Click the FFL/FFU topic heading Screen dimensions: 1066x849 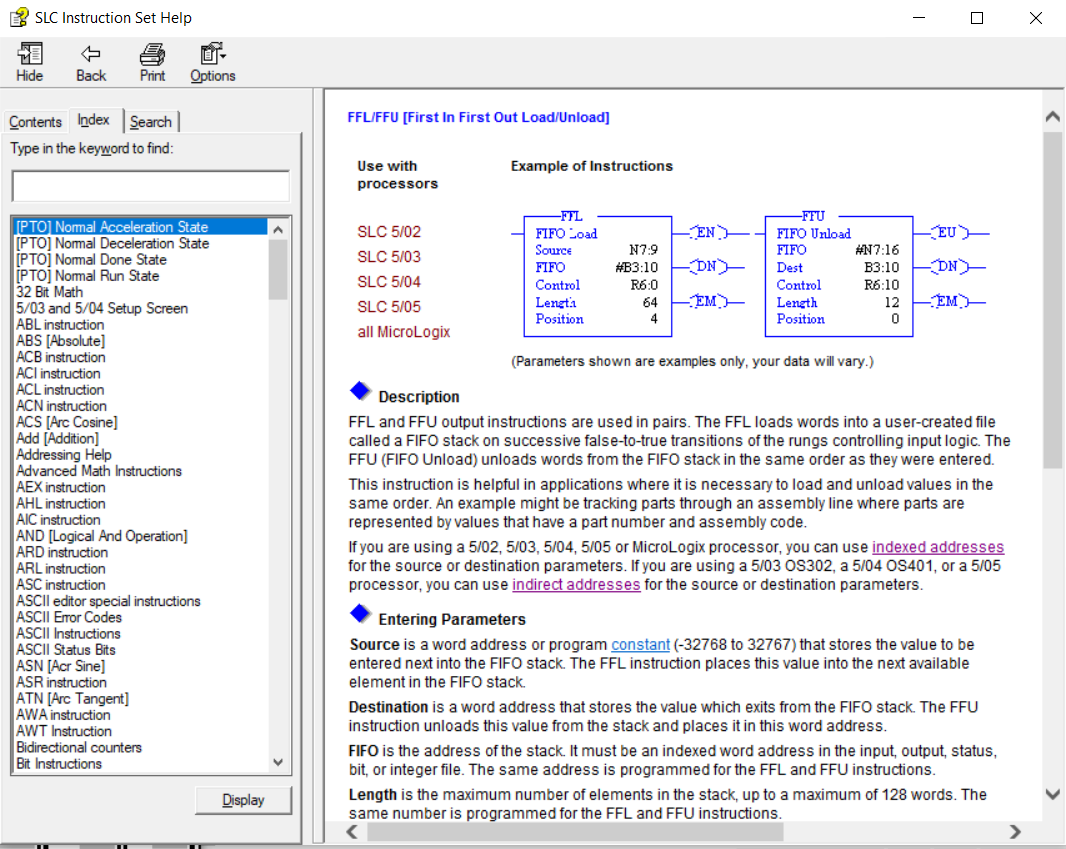point(478,117)
